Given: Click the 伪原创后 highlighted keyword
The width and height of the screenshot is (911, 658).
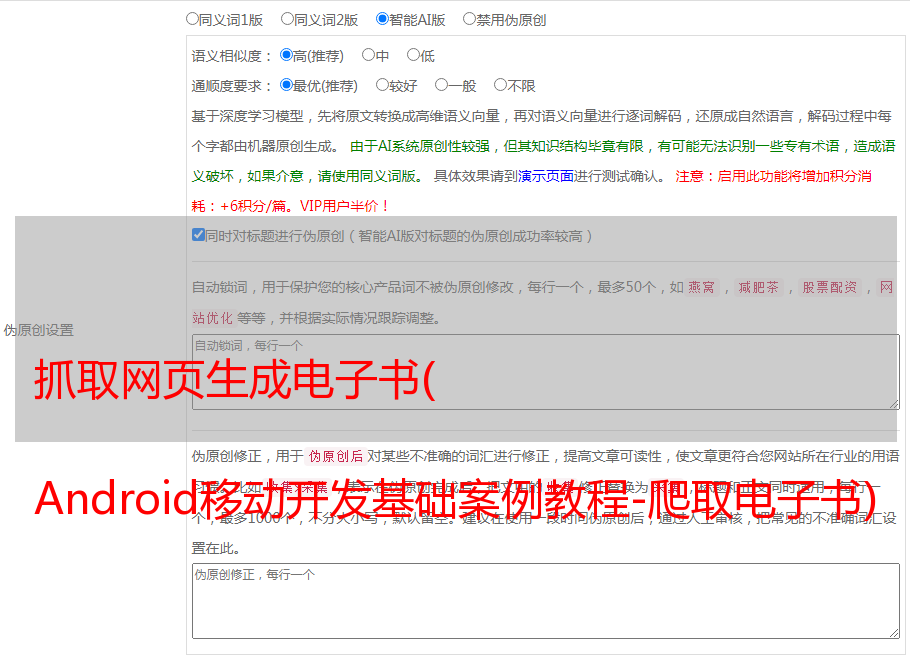Looking at the screenshot, I should 336,456.
